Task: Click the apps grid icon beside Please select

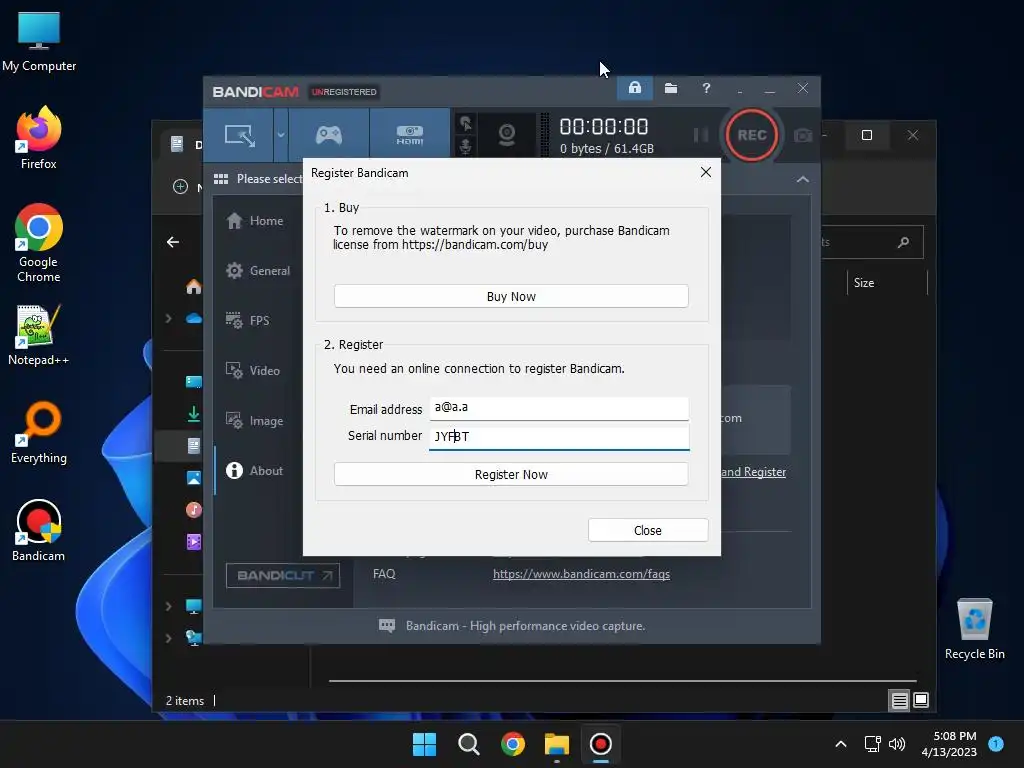Action: click(x=221, y=179)
